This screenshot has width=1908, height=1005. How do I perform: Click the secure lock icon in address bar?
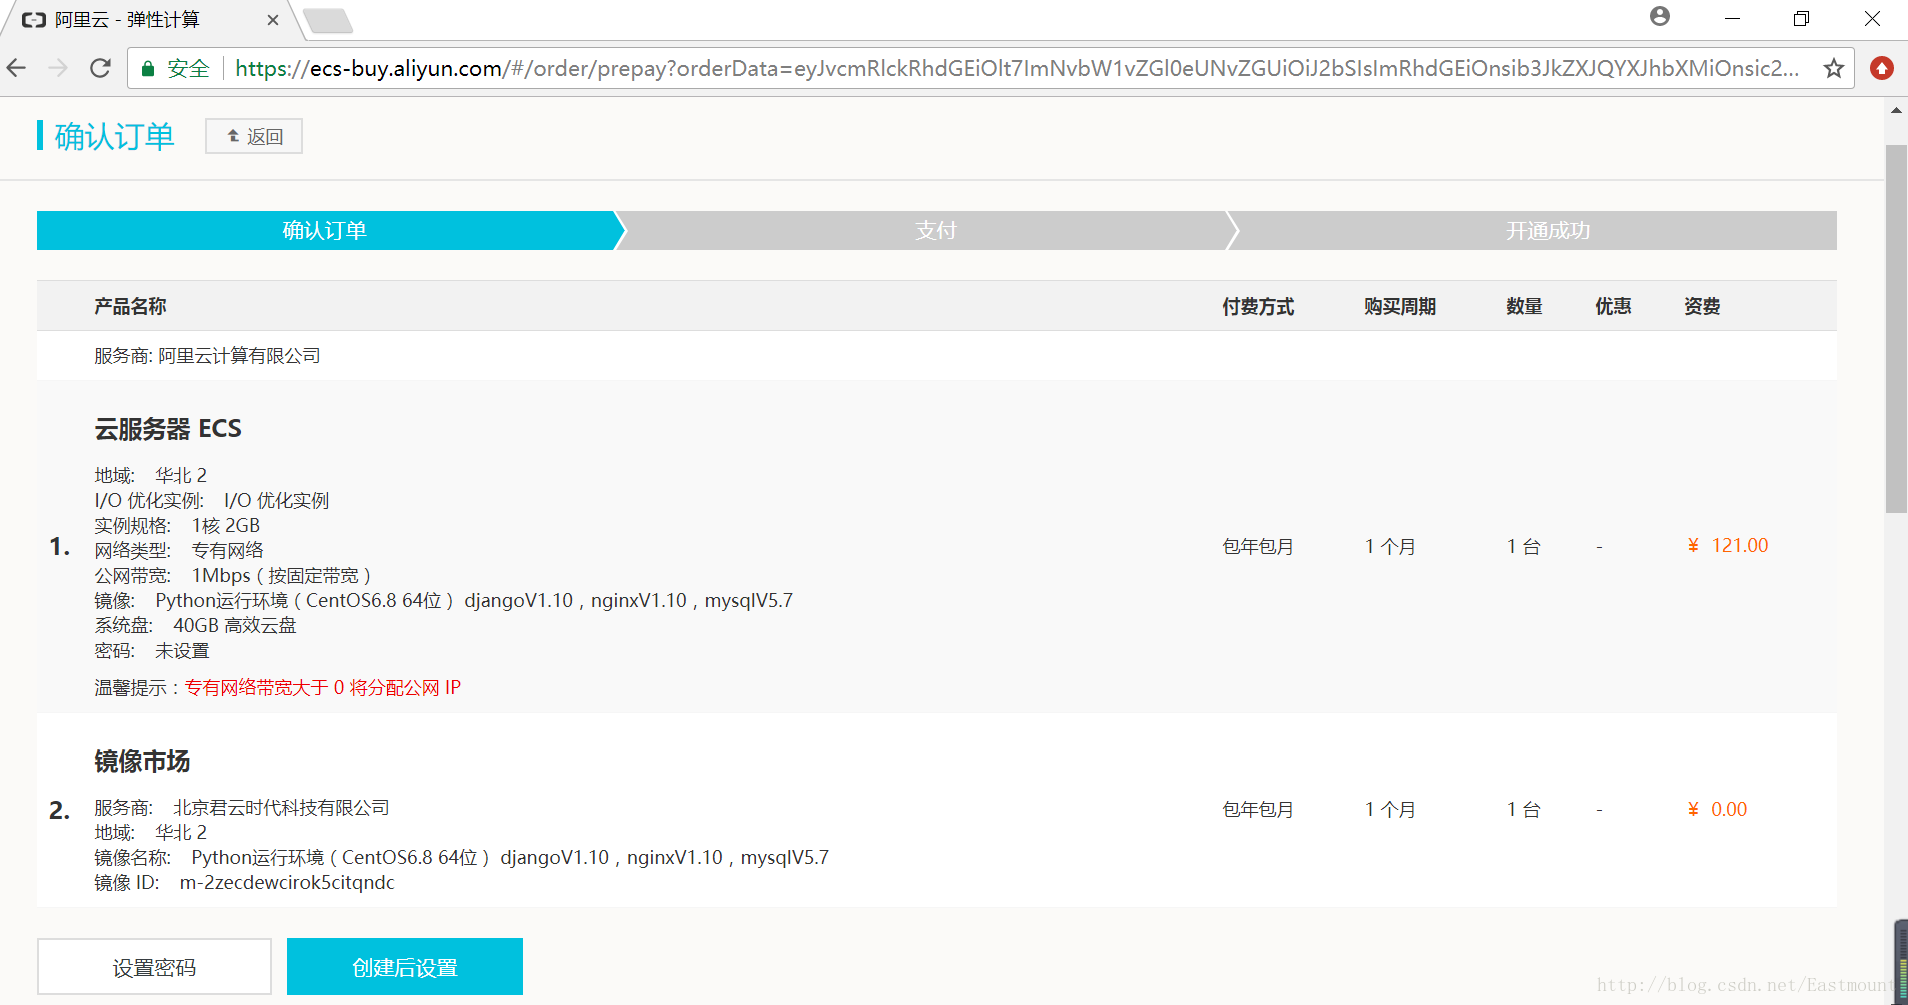[148, 68]
